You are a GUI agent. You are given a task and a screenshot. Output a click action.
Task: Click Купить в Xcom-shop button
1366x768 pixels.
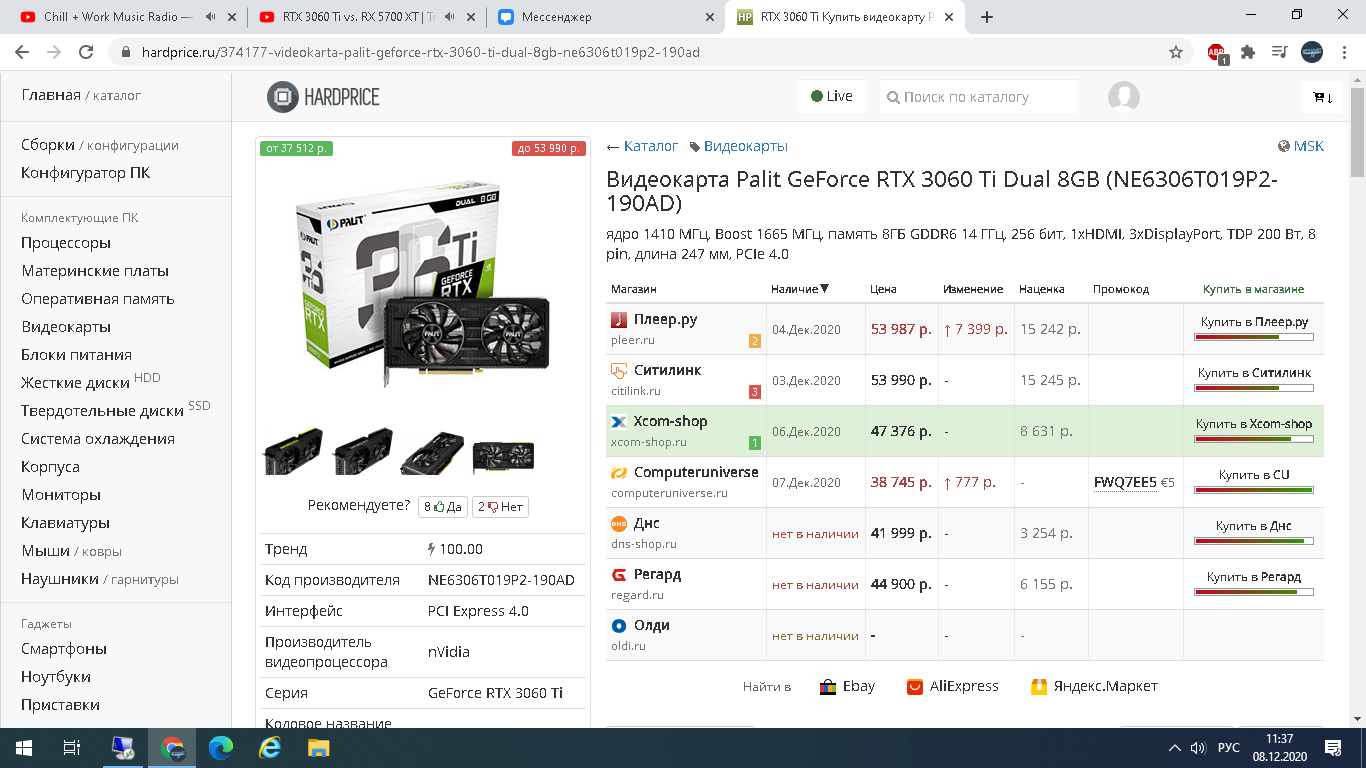coord(1253,423)
